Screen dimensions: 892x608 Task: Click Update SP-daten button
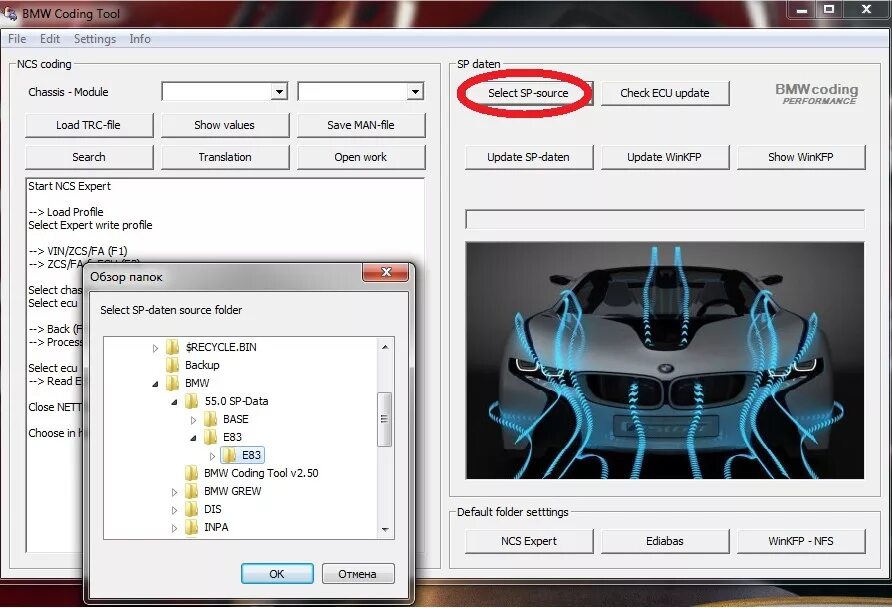[528, 157]
